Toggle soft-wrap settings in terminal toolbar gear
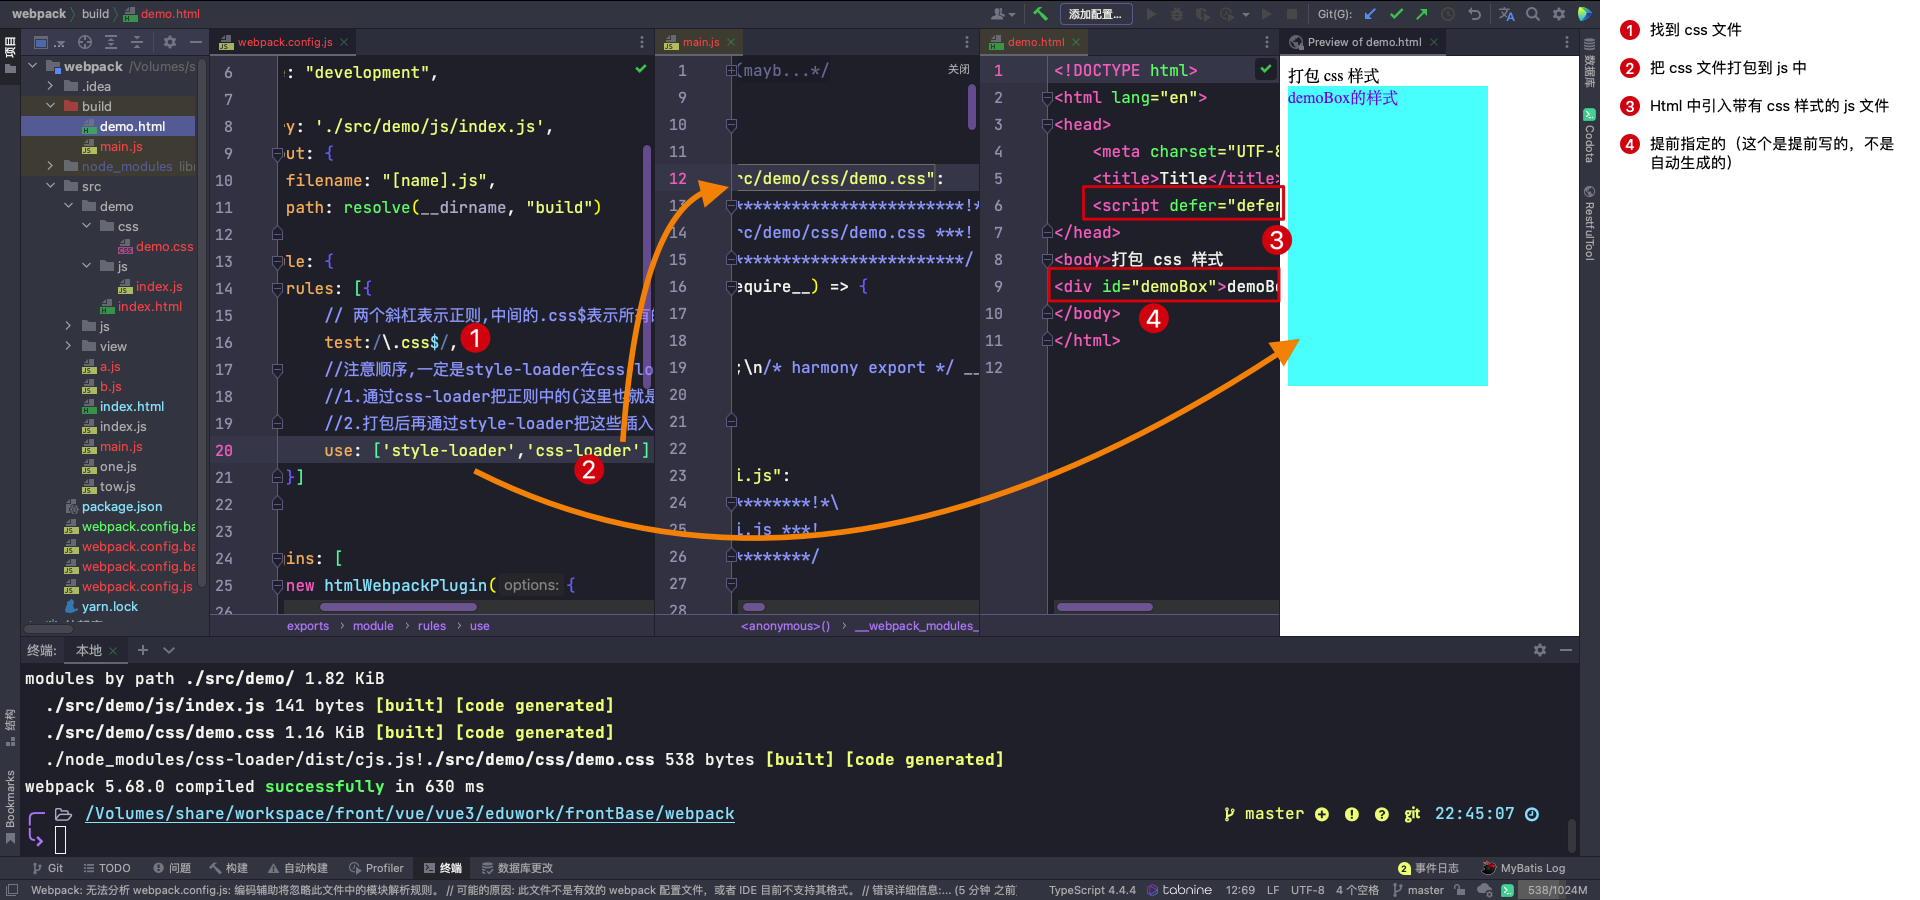1920x900 pixels. coord(1539,650)
